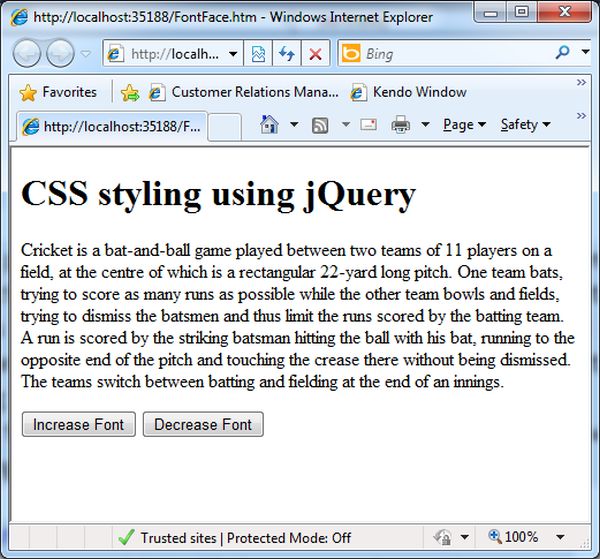Viewport: 600px width, 559px height.
Task: Select the localhost:35188 page tab
Action: pos(111,126)
